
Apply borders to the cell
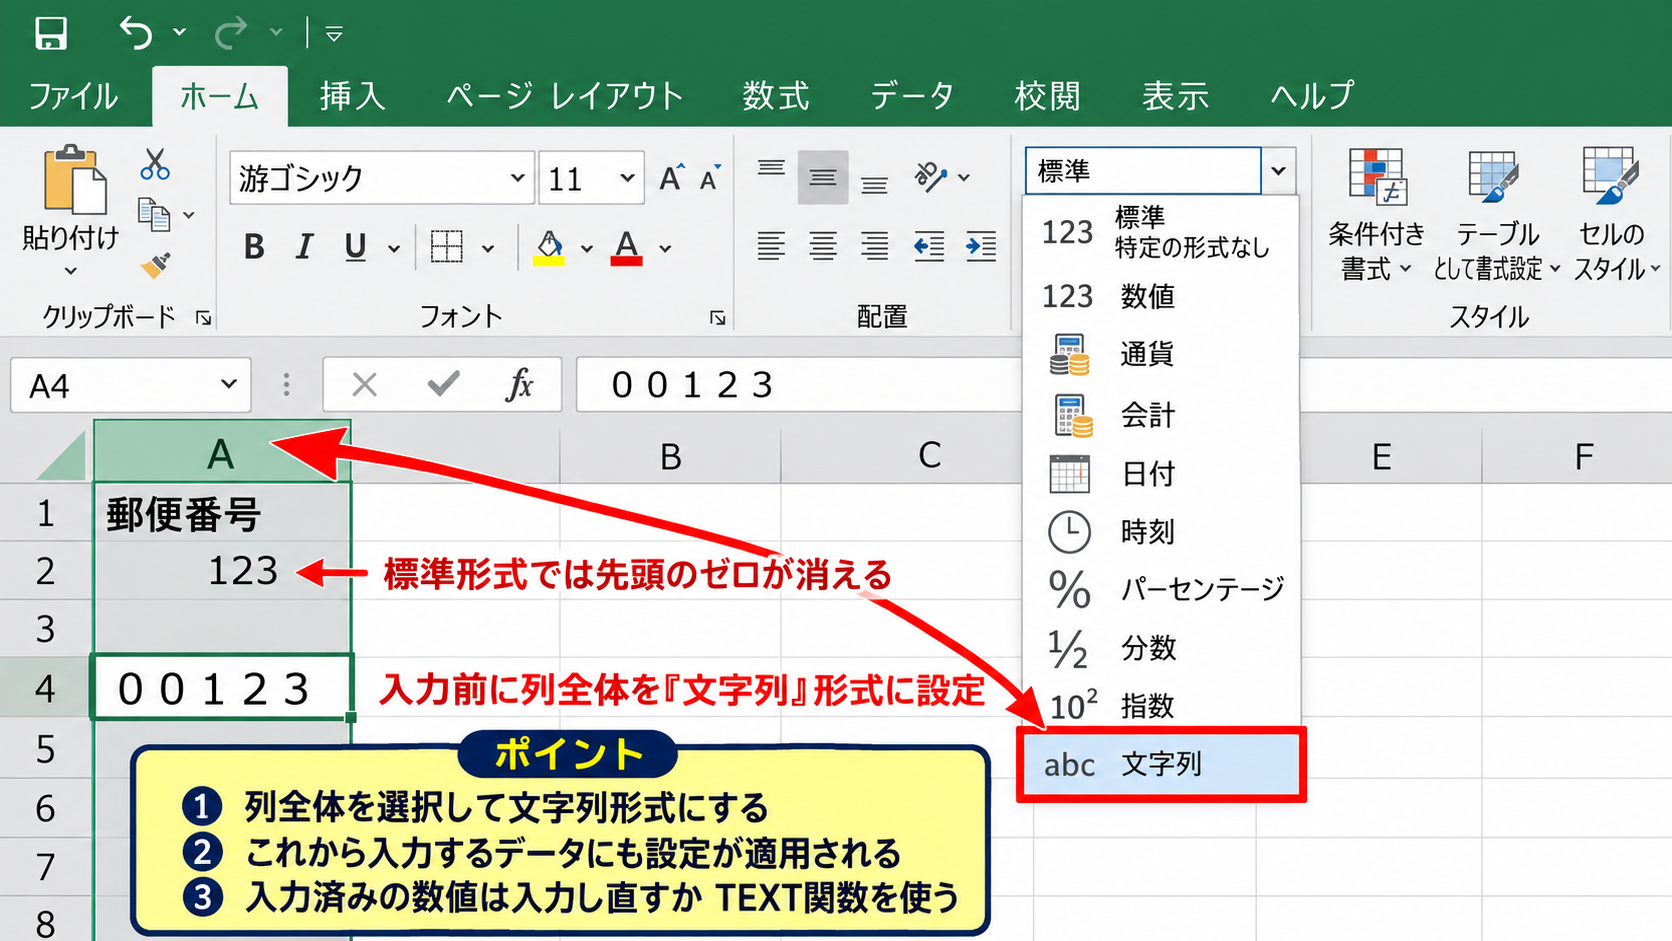click(x=446, y=246)
